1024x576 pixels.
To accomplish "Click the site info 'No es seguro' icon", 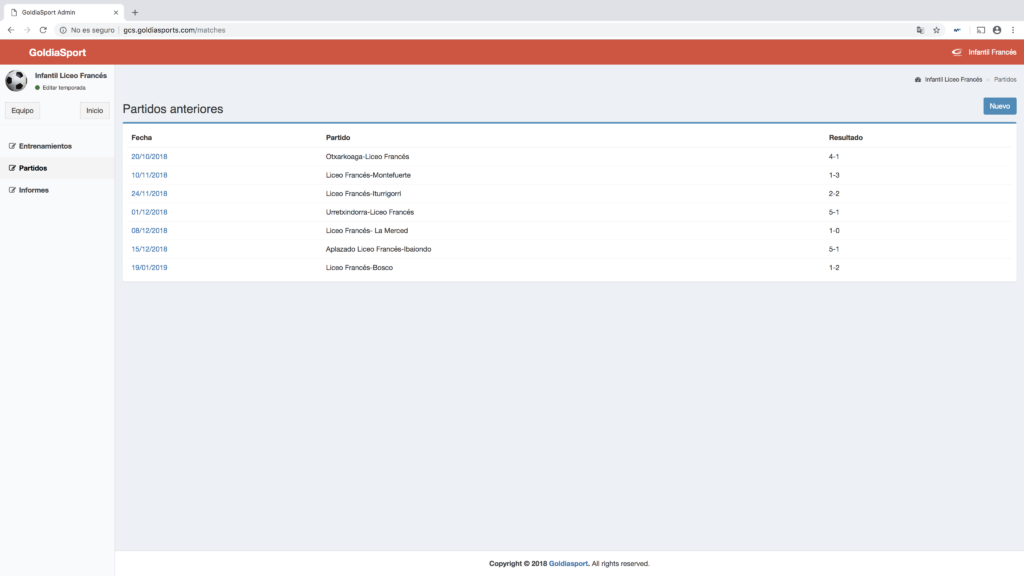I will [63, 30].
